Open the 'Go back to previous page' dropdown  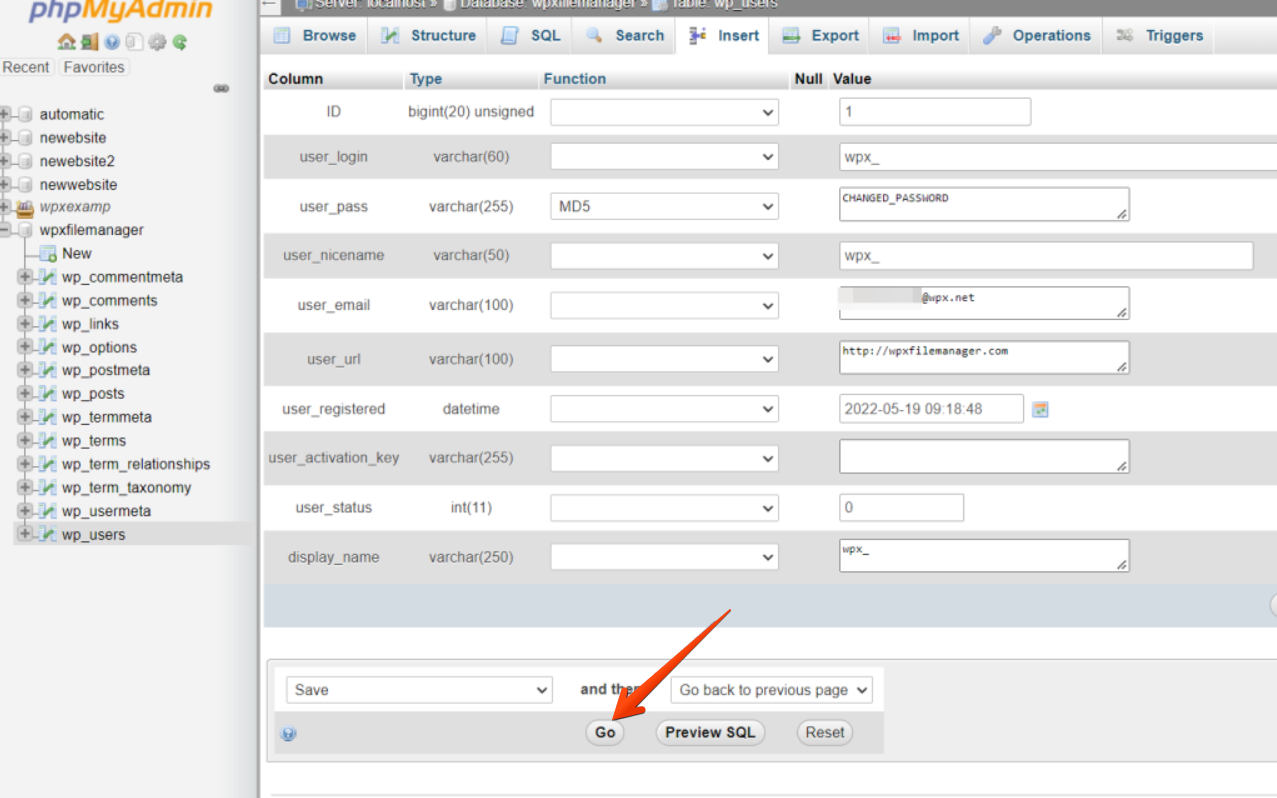[771, 690]
